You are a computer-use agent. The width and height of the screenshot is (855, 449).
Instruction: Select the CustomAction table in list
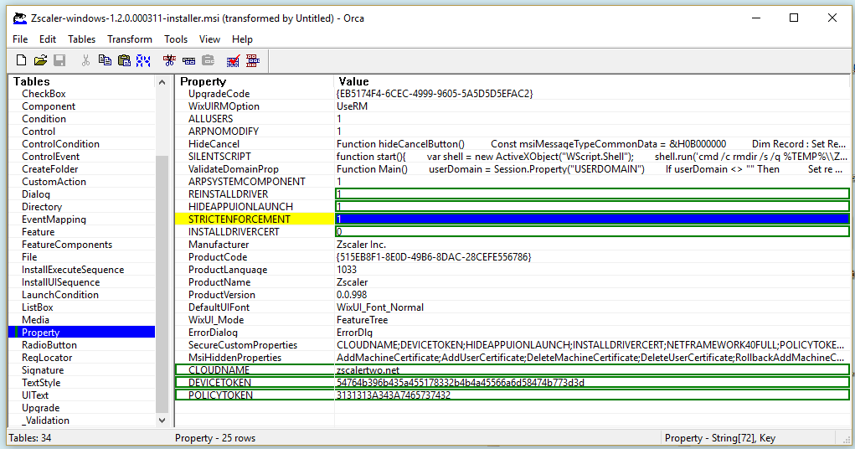point(54,182)
